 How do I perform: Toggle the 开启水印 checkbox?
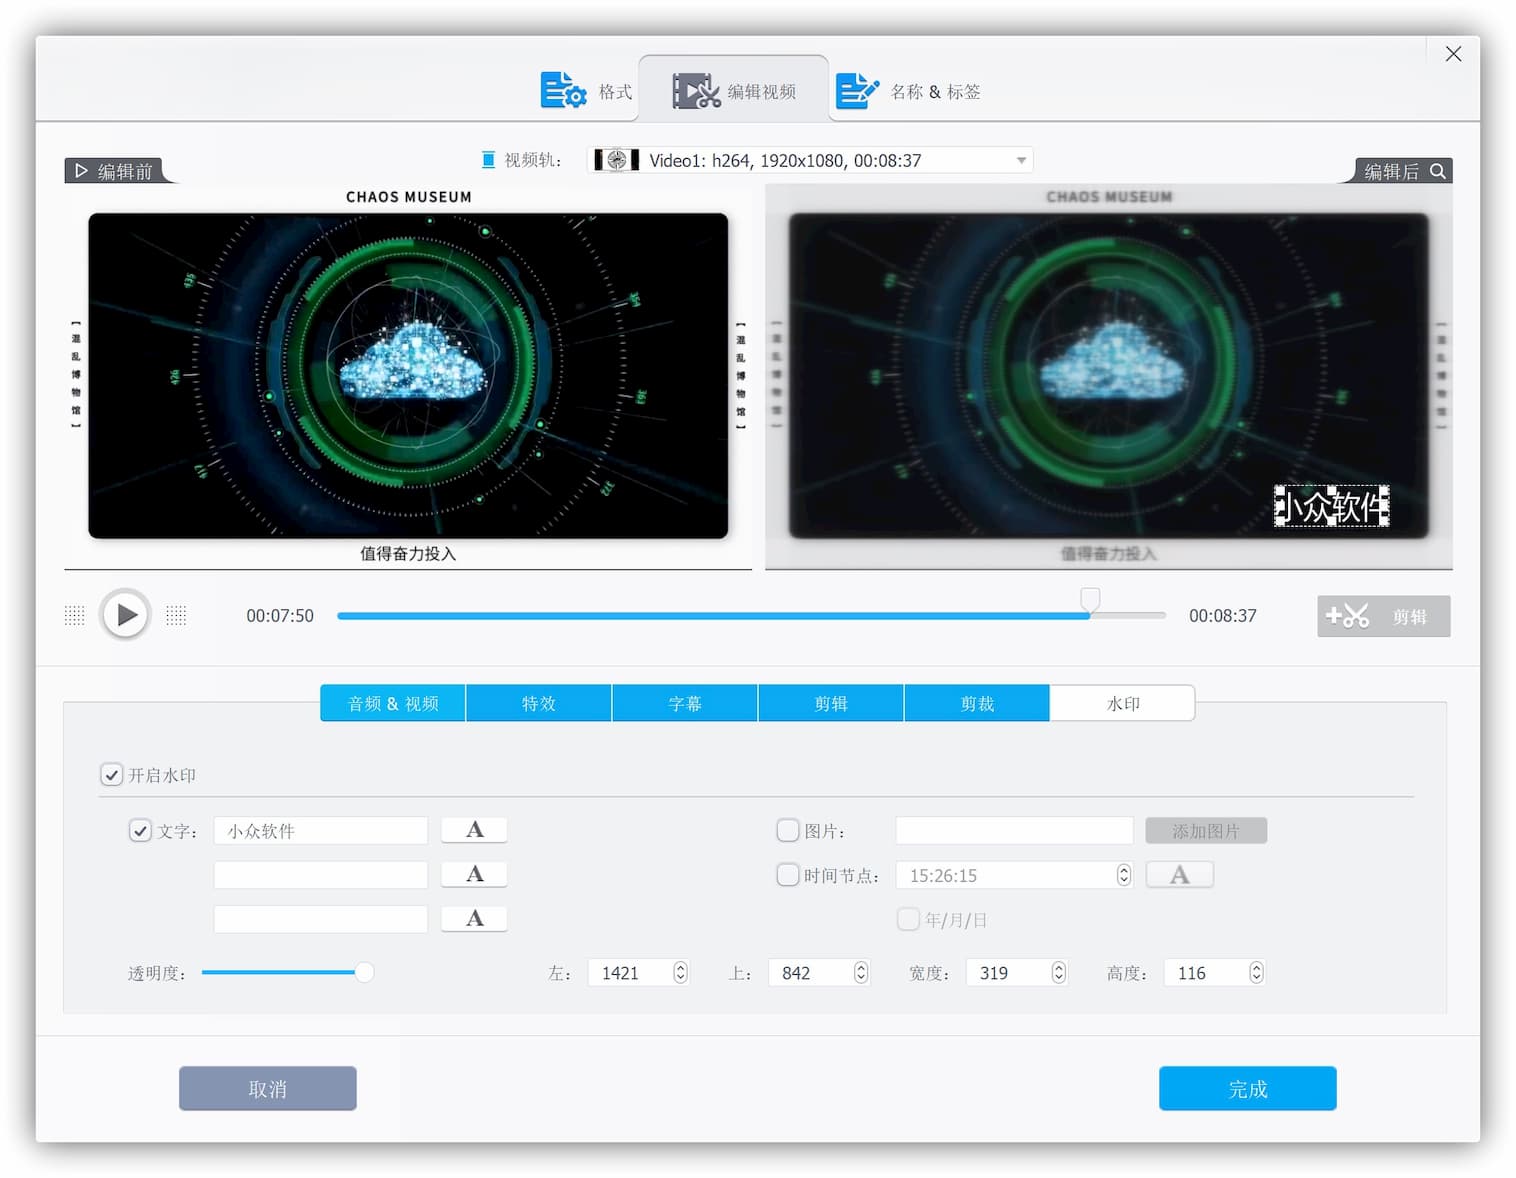click(112, 775)
